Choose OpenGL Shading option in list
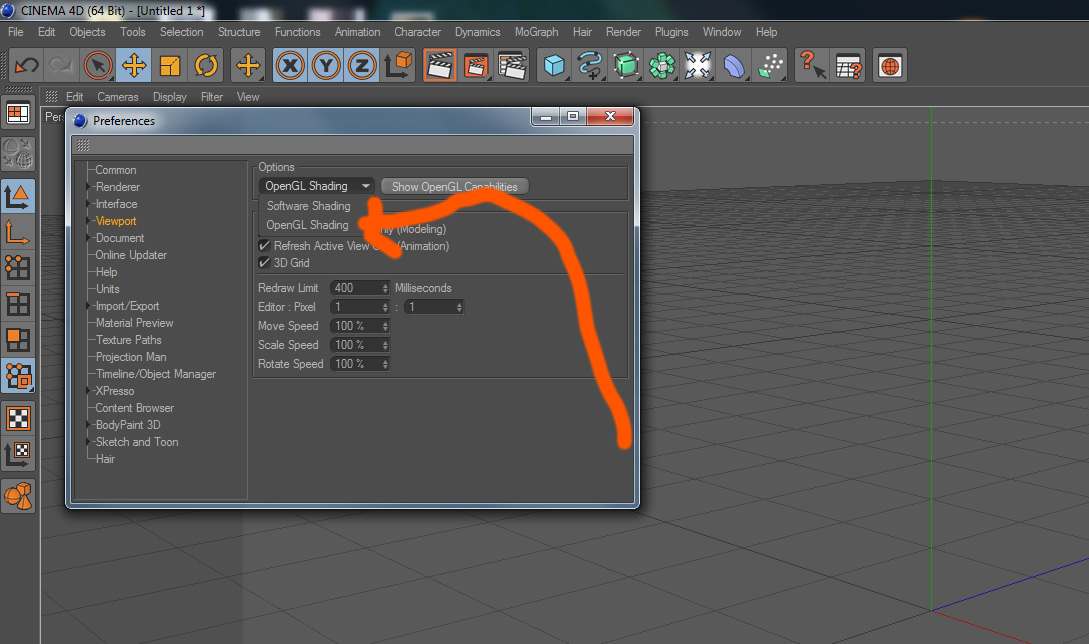Viewport: 1089px width, 644px height. click(307, 225)
